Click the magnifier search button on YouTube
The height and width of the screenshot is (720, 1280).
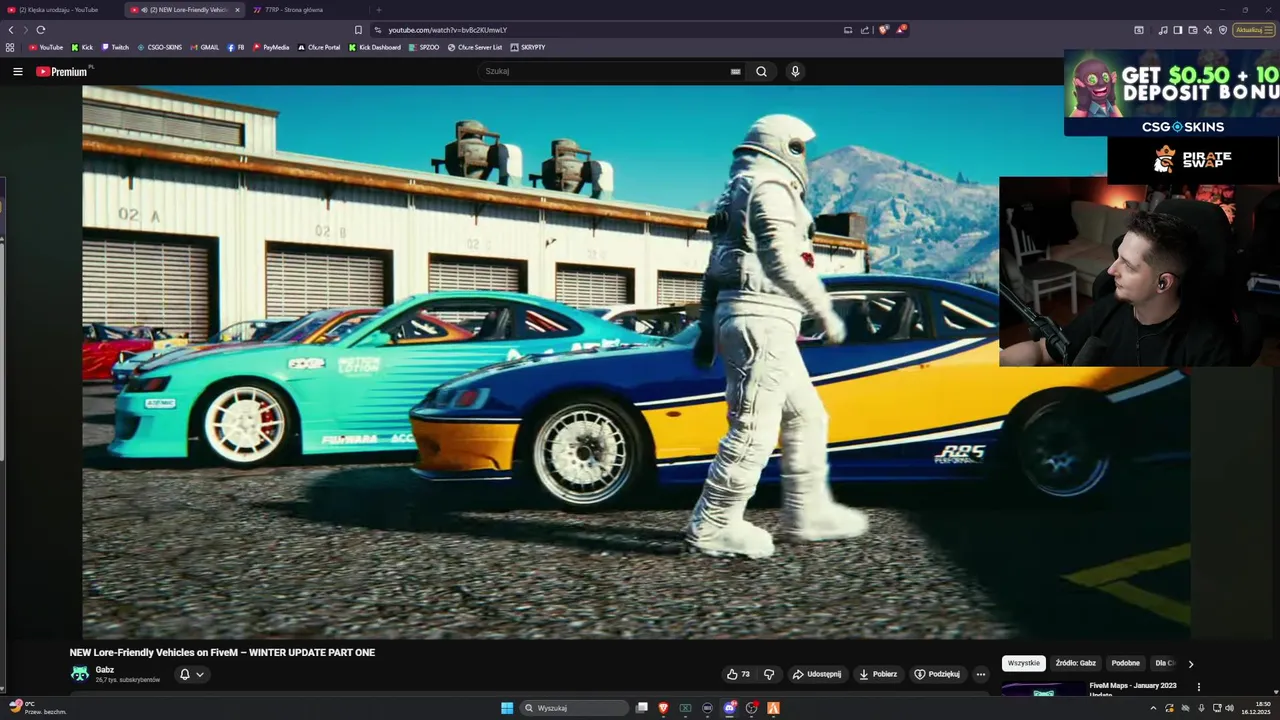[x=761, y=71]
